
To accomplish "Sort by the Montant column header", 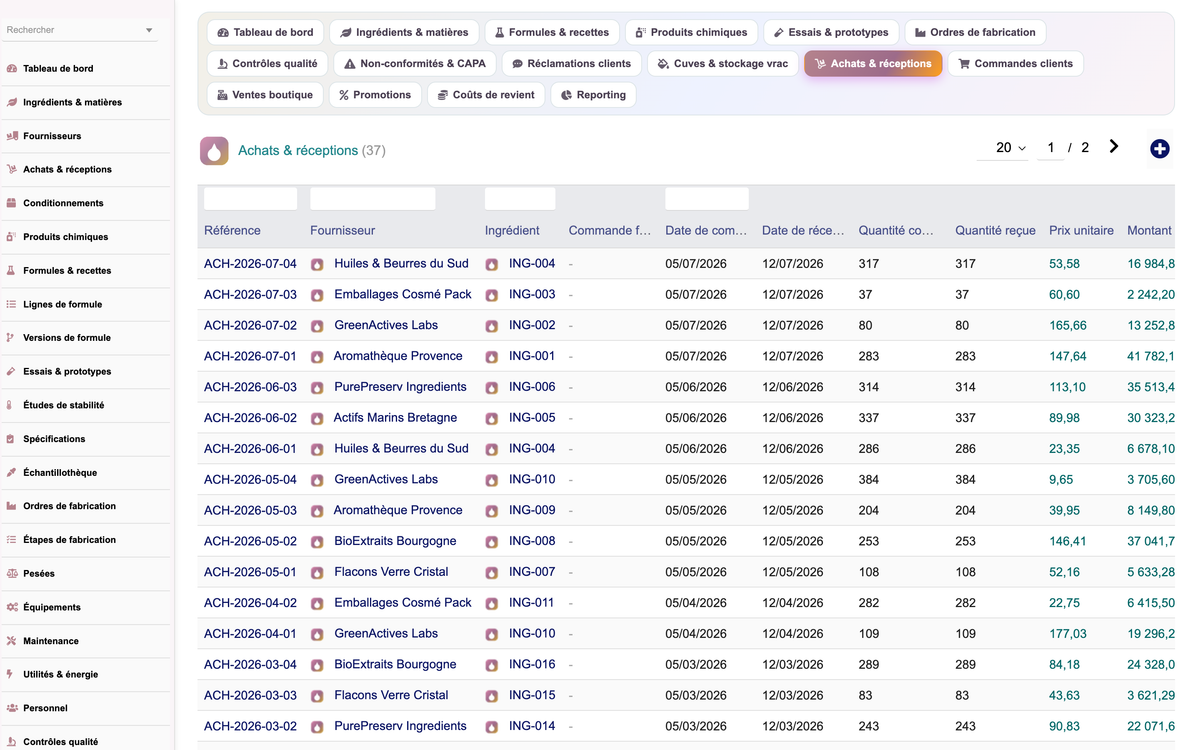I will click(1149, 230).
